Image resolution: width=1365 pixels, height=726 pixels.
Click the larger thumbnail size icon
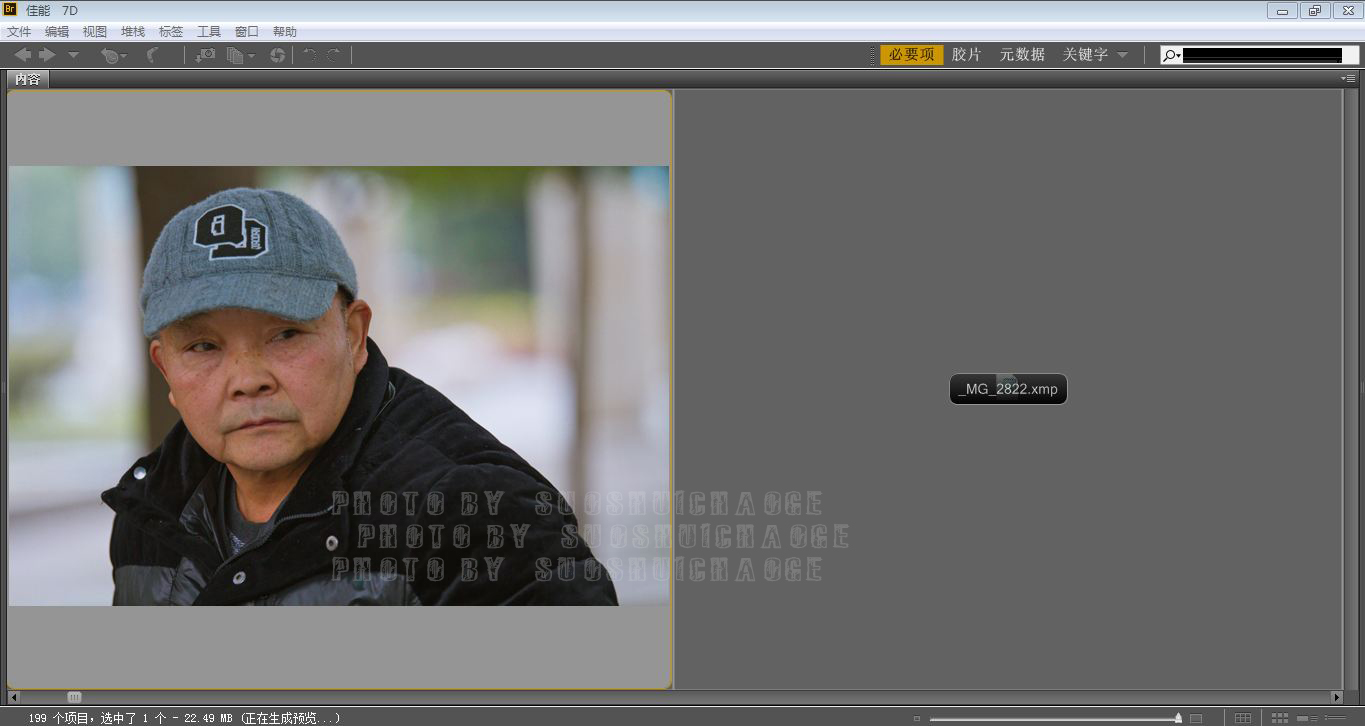1195,718
